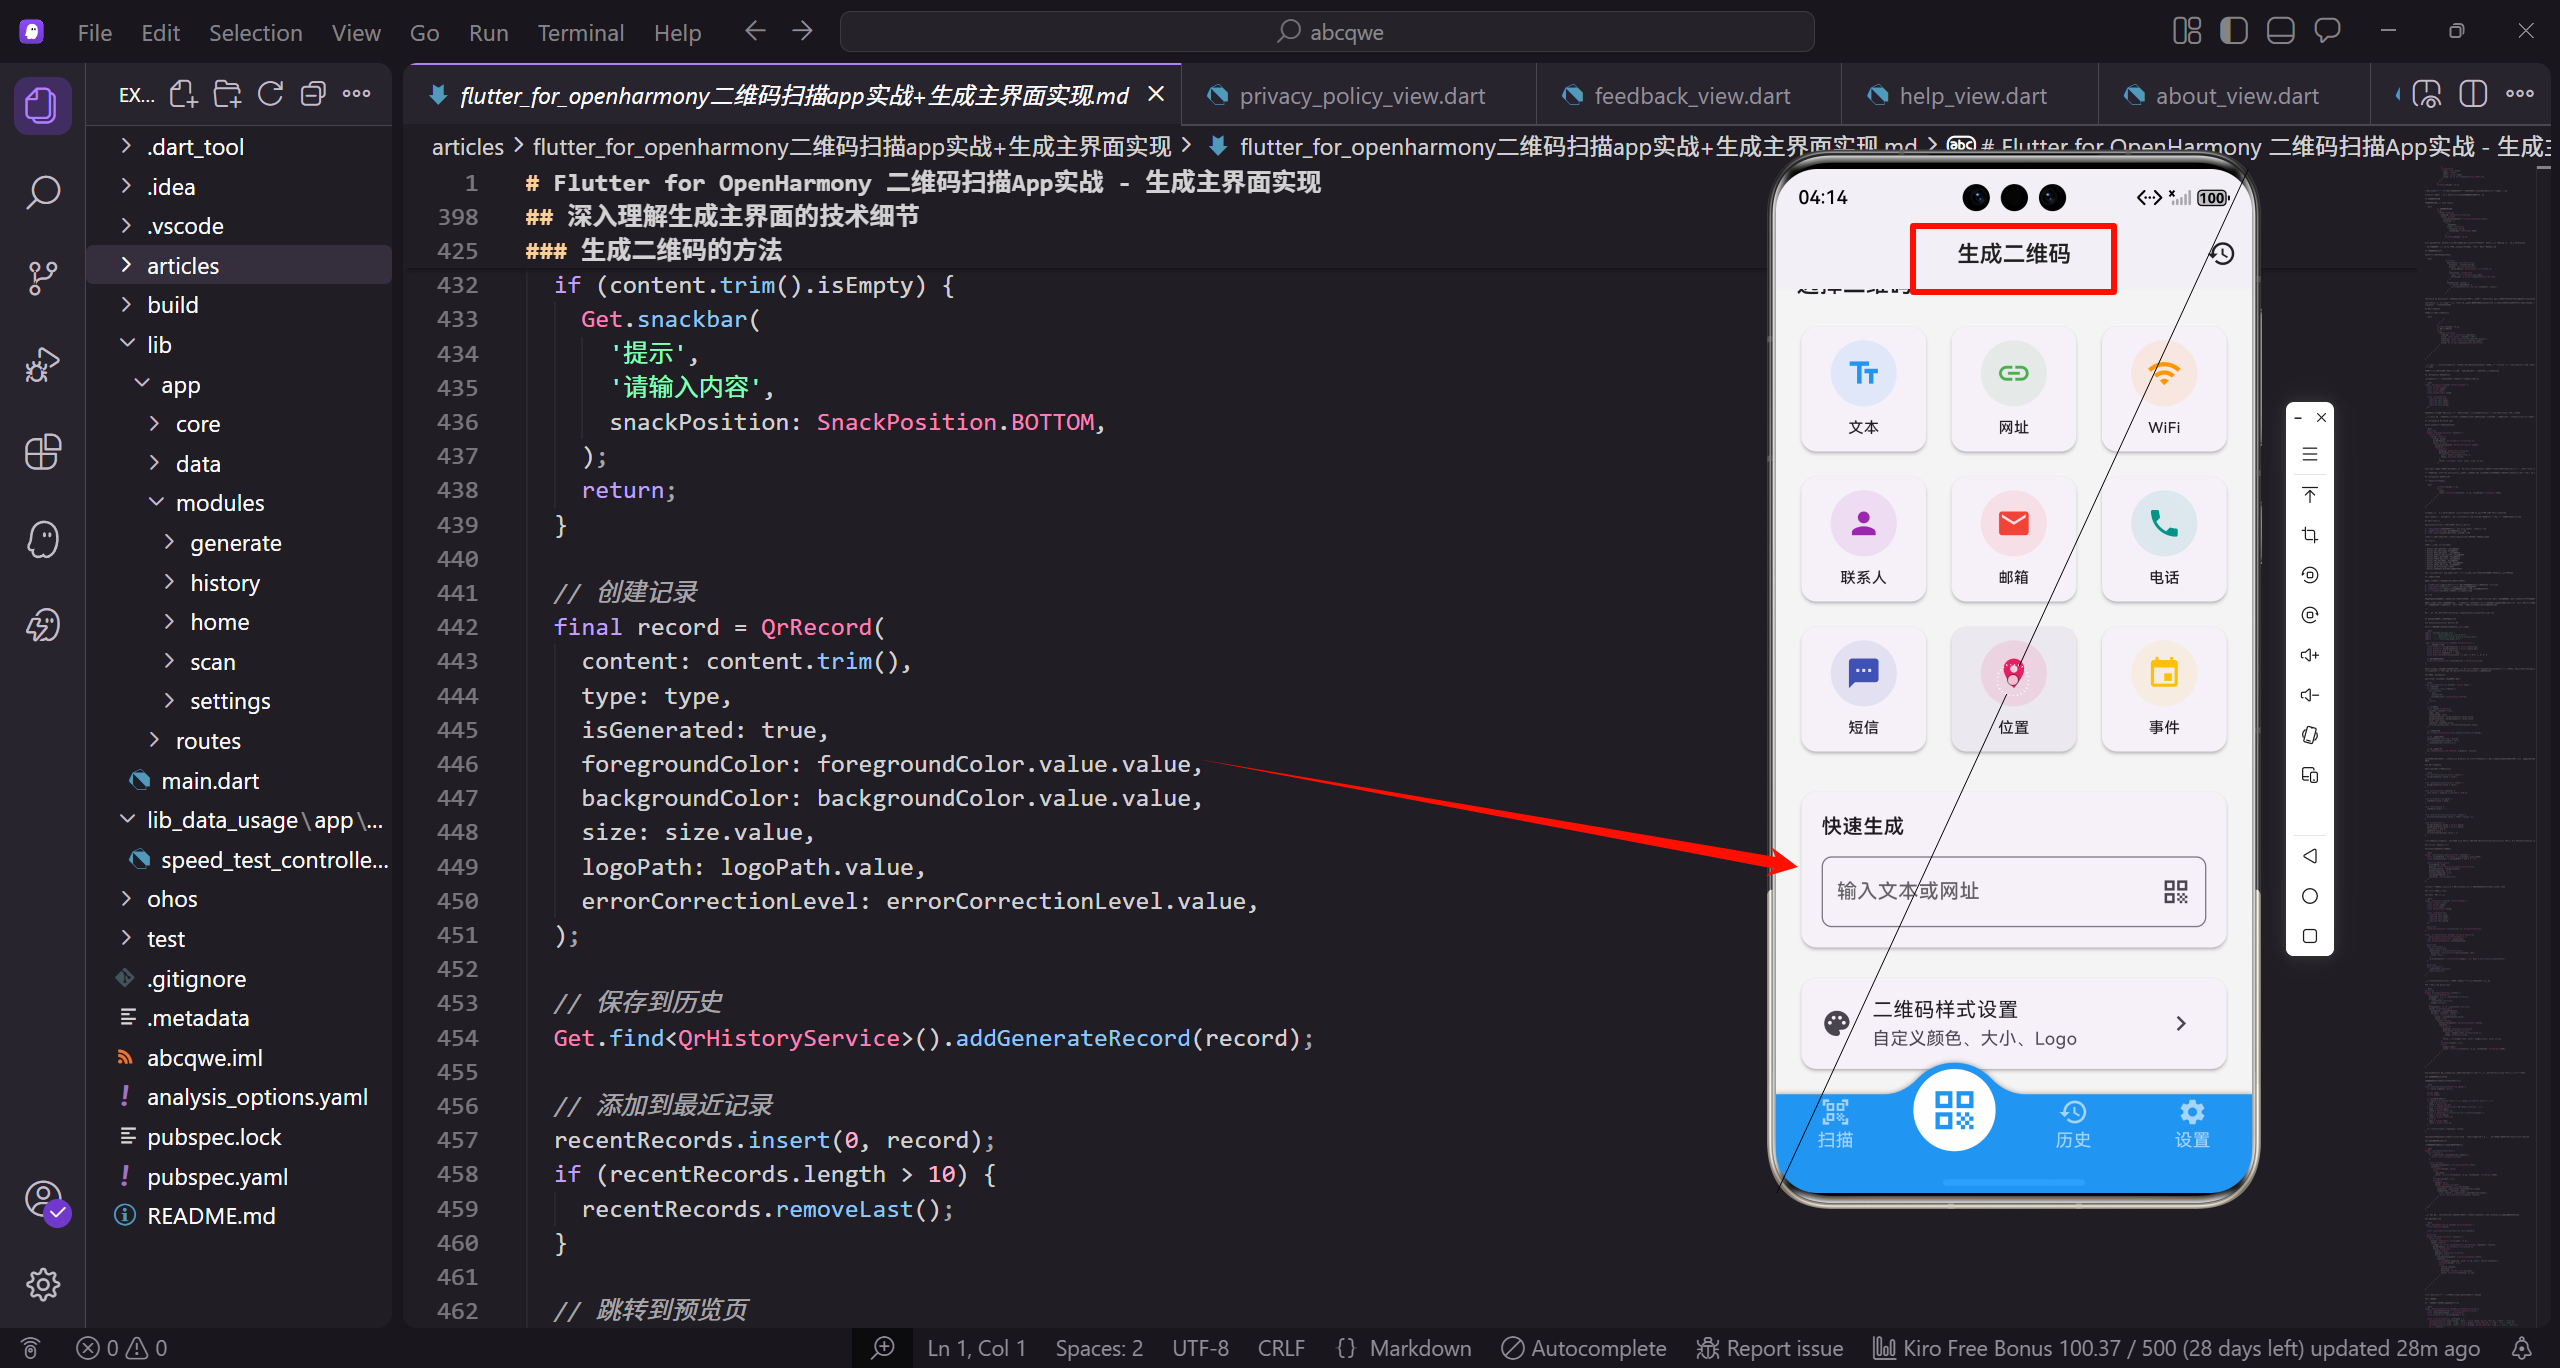2560x1368 pixels.
Task: Switch to feedback_view.dart tab
Action: point(1691,96)
